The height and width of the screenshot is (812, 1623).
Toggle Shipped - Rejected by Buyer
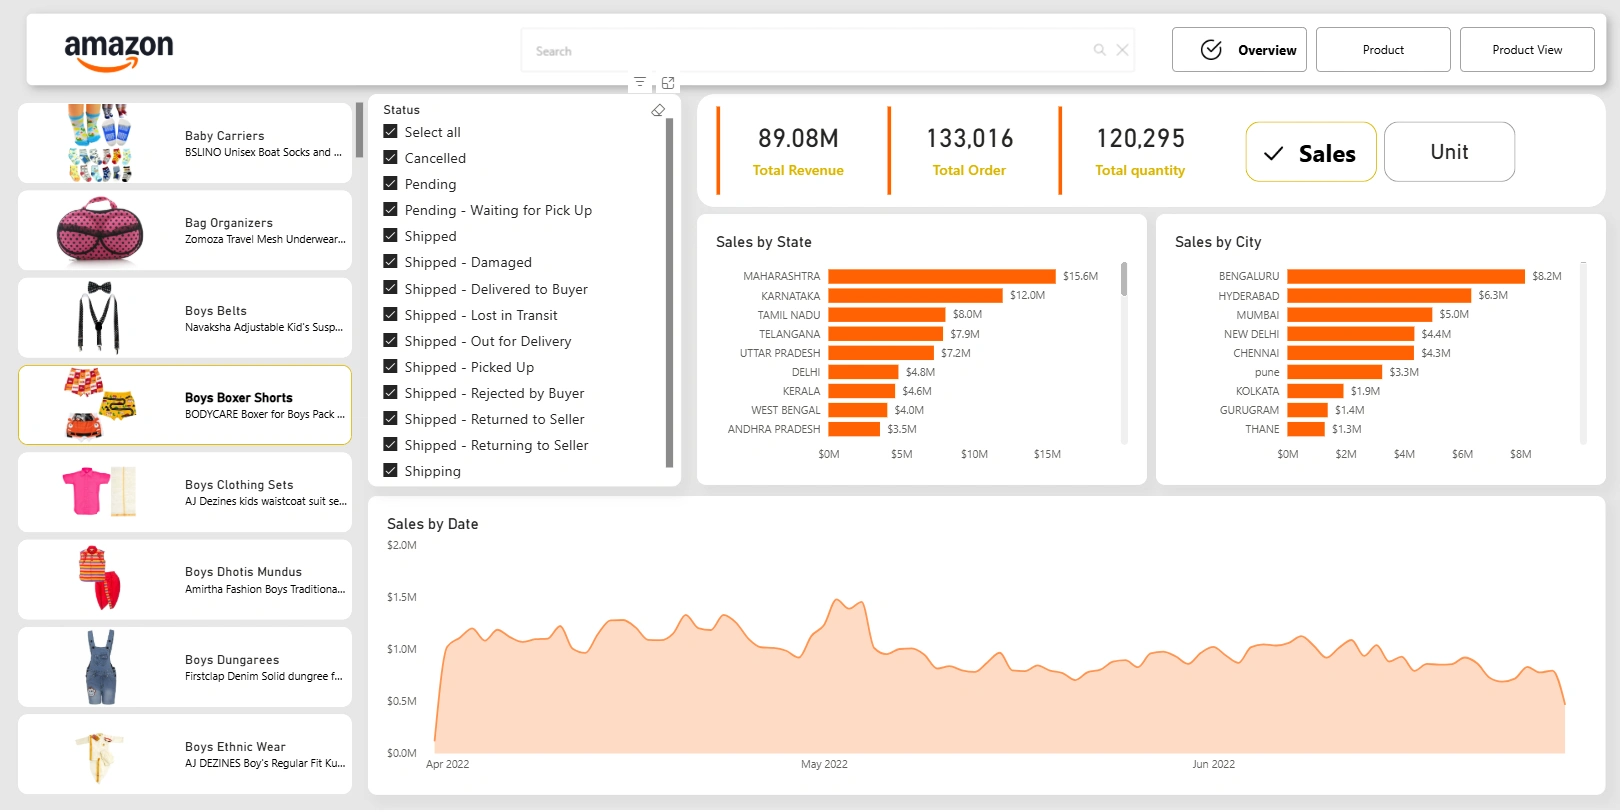pyautogui.click(x=390, y=393)
